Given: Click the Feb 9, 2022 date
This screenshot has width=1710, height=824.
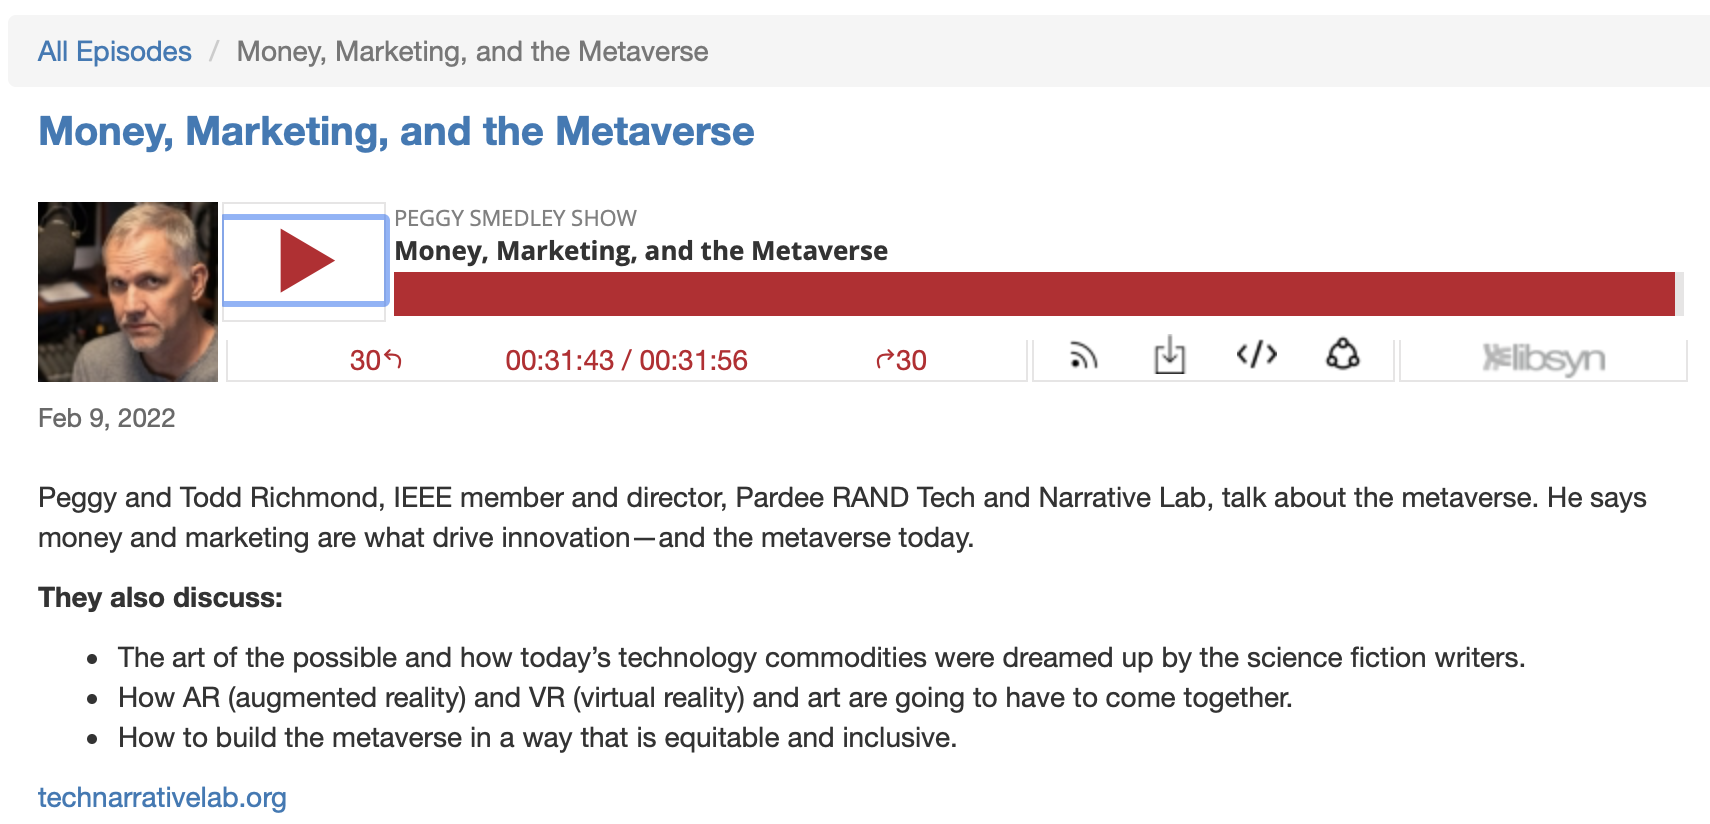Looking at the screenshot, I should point(107,418).
